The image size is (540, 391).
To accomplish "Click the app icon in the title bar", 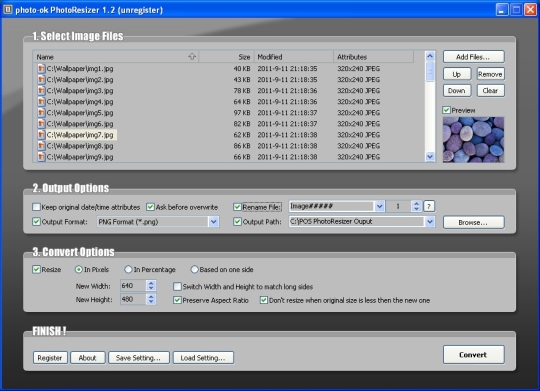I will 7,10.
